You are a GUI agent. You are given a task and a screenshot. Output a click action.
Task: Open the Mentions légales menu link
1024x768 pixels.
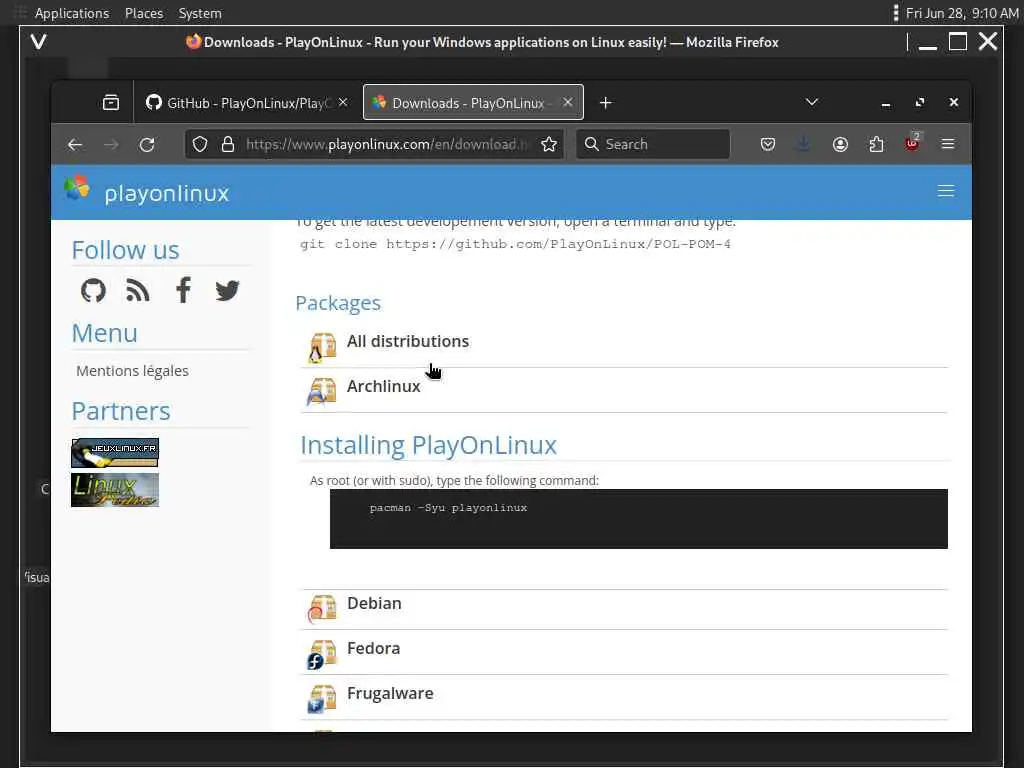[133, 371]
